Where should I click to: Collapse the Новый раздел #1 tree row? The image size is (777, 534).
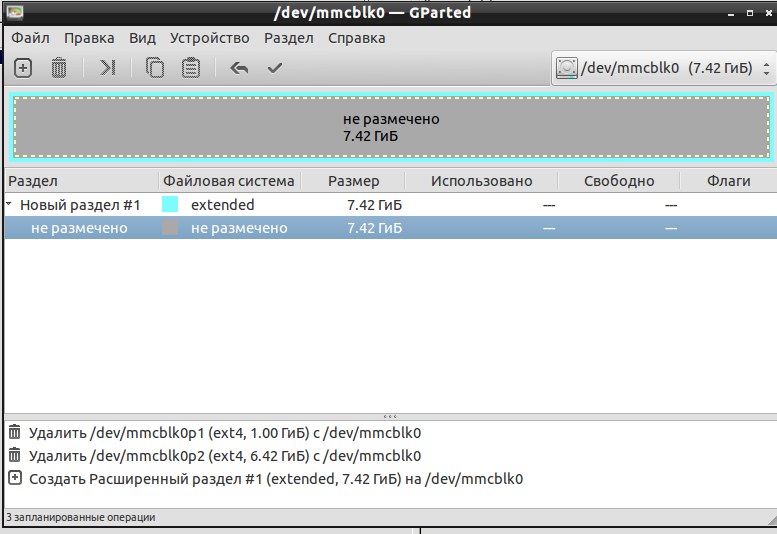(9, 204)
